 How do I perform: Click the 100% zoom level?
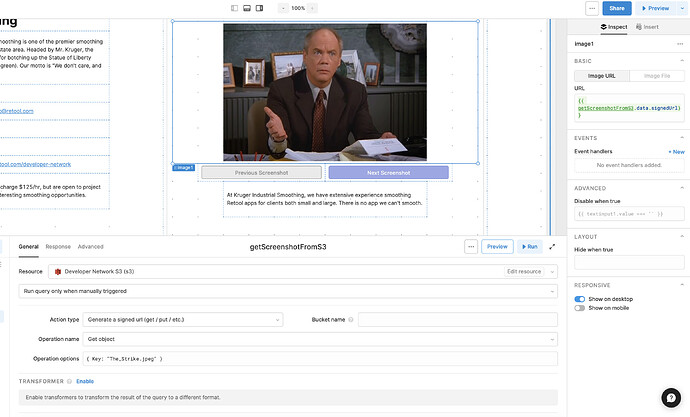point(298,8)
